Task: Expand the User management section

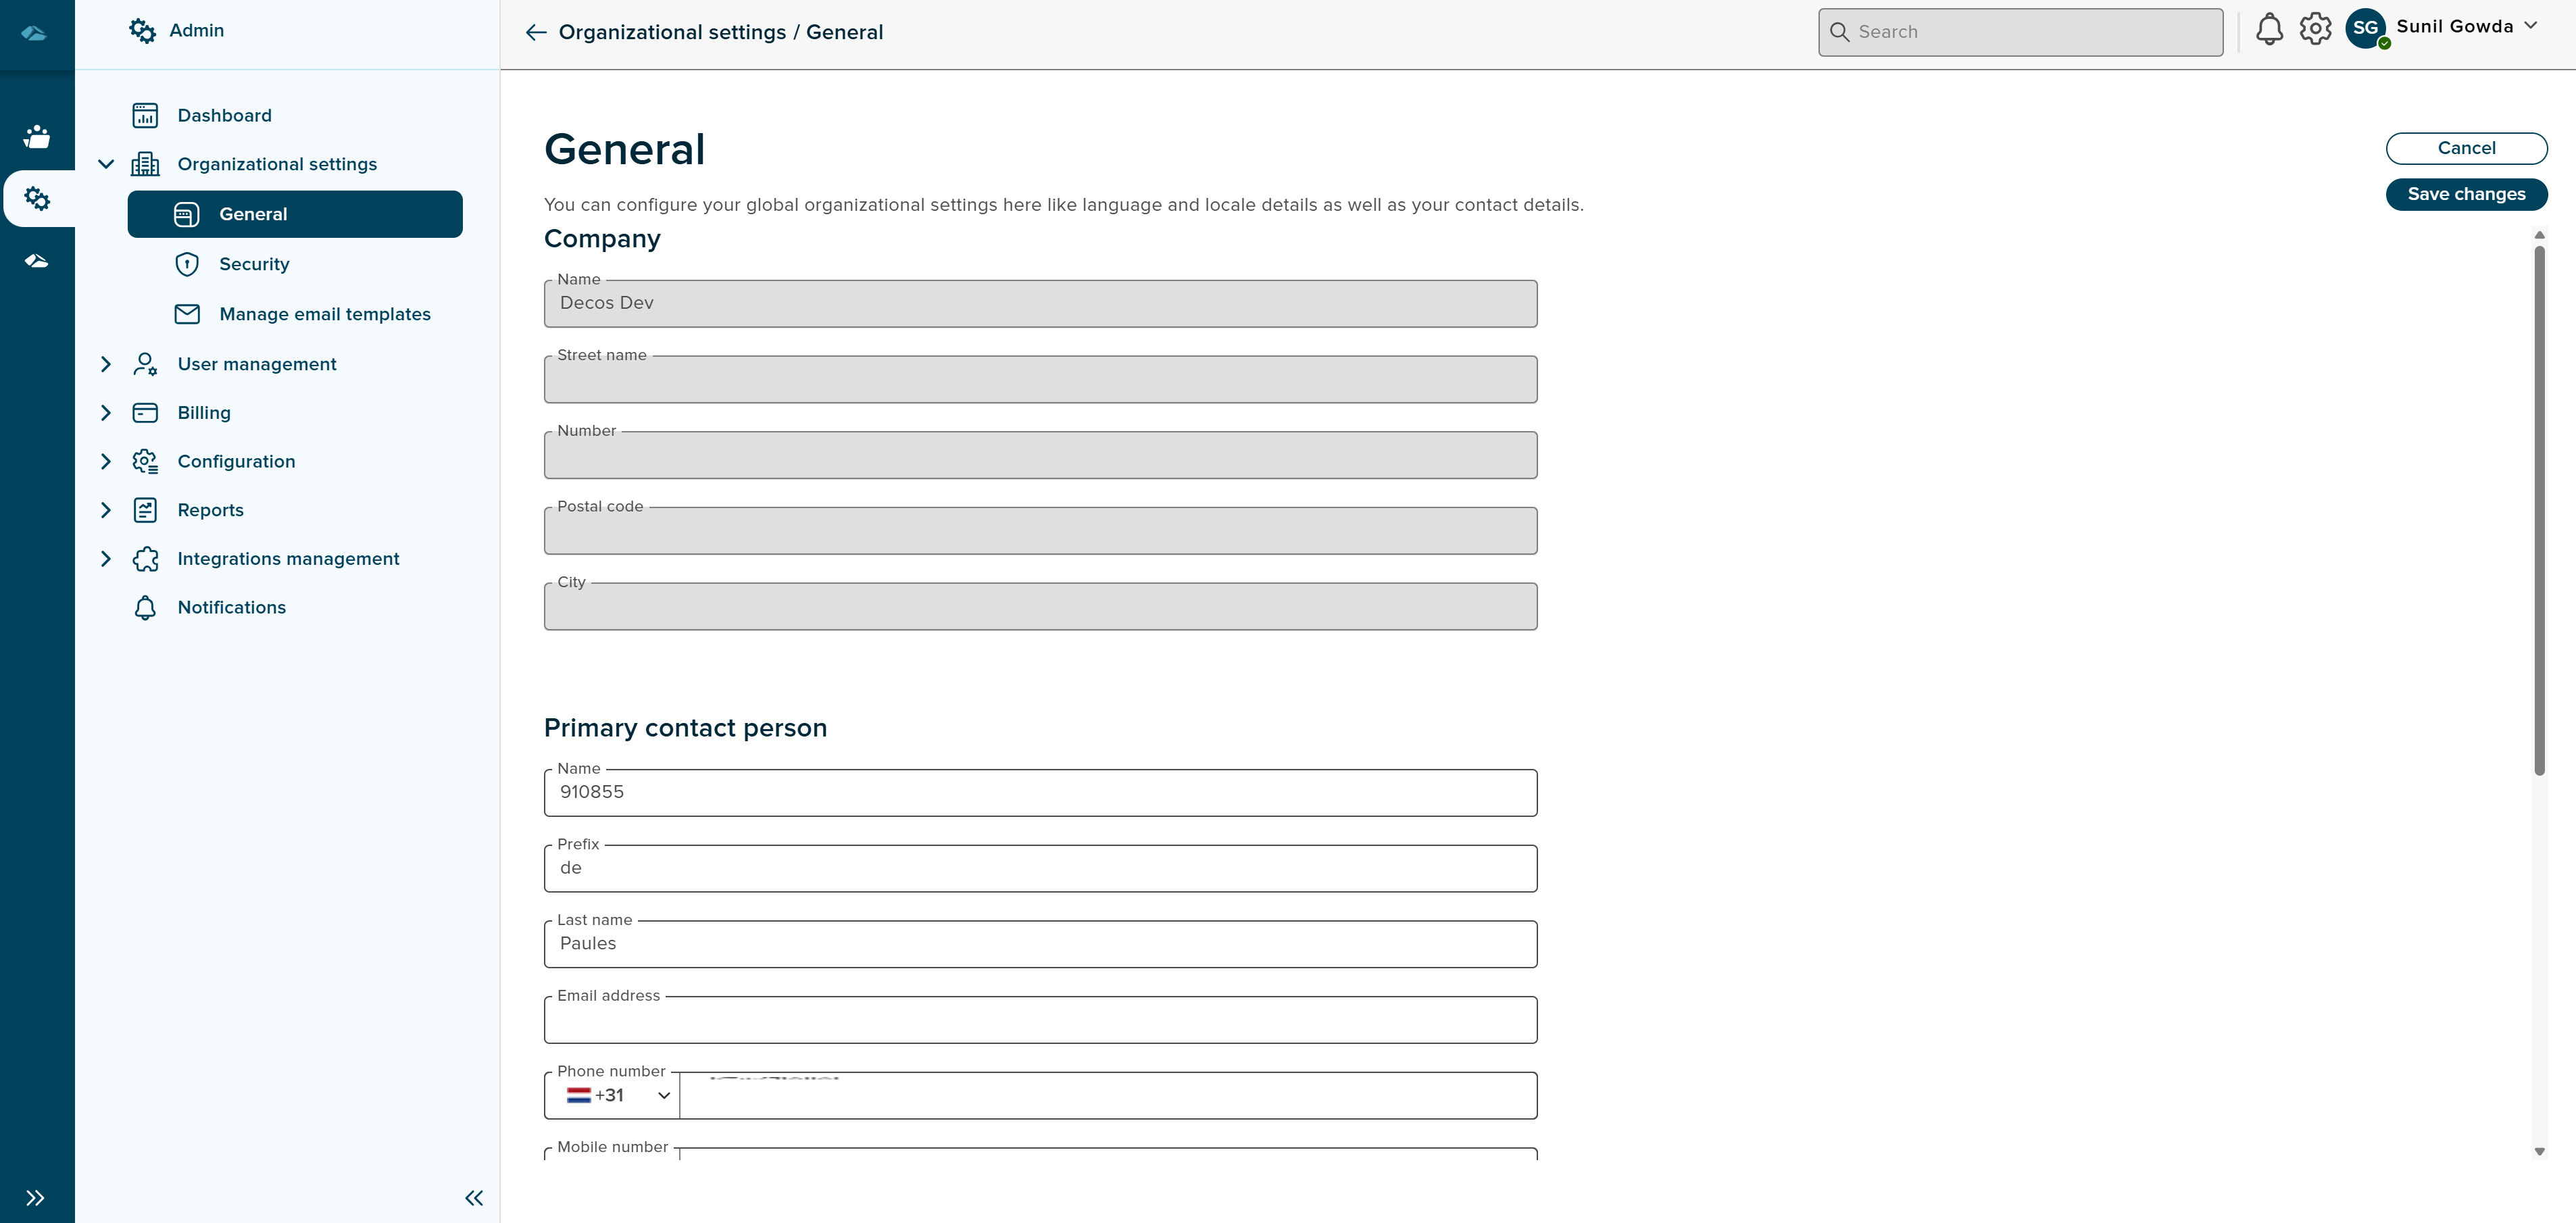Action: click(106, 364)
